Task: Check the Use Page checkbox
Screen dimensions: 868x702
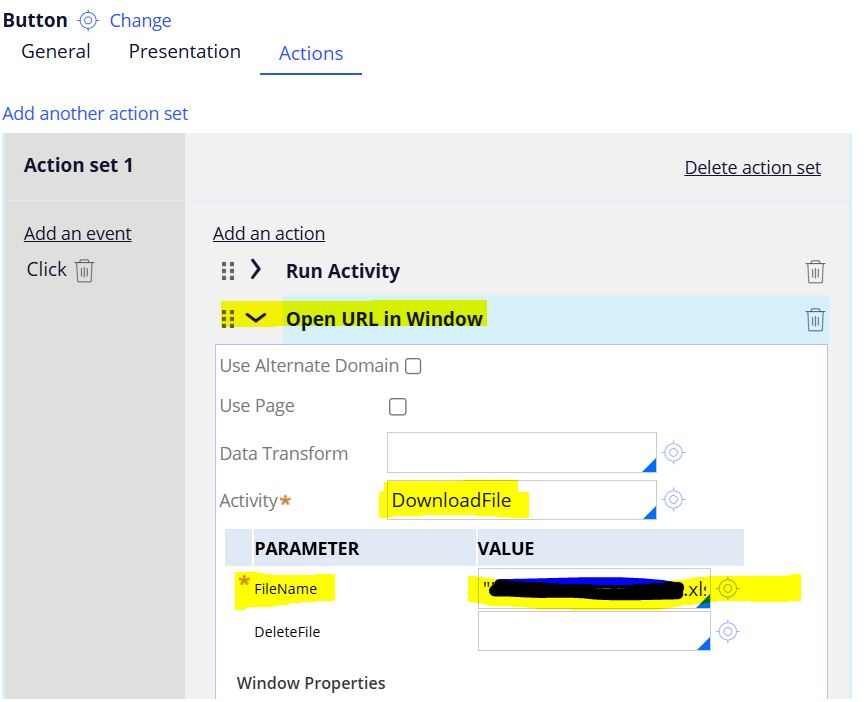Action: tap(397, 406)
